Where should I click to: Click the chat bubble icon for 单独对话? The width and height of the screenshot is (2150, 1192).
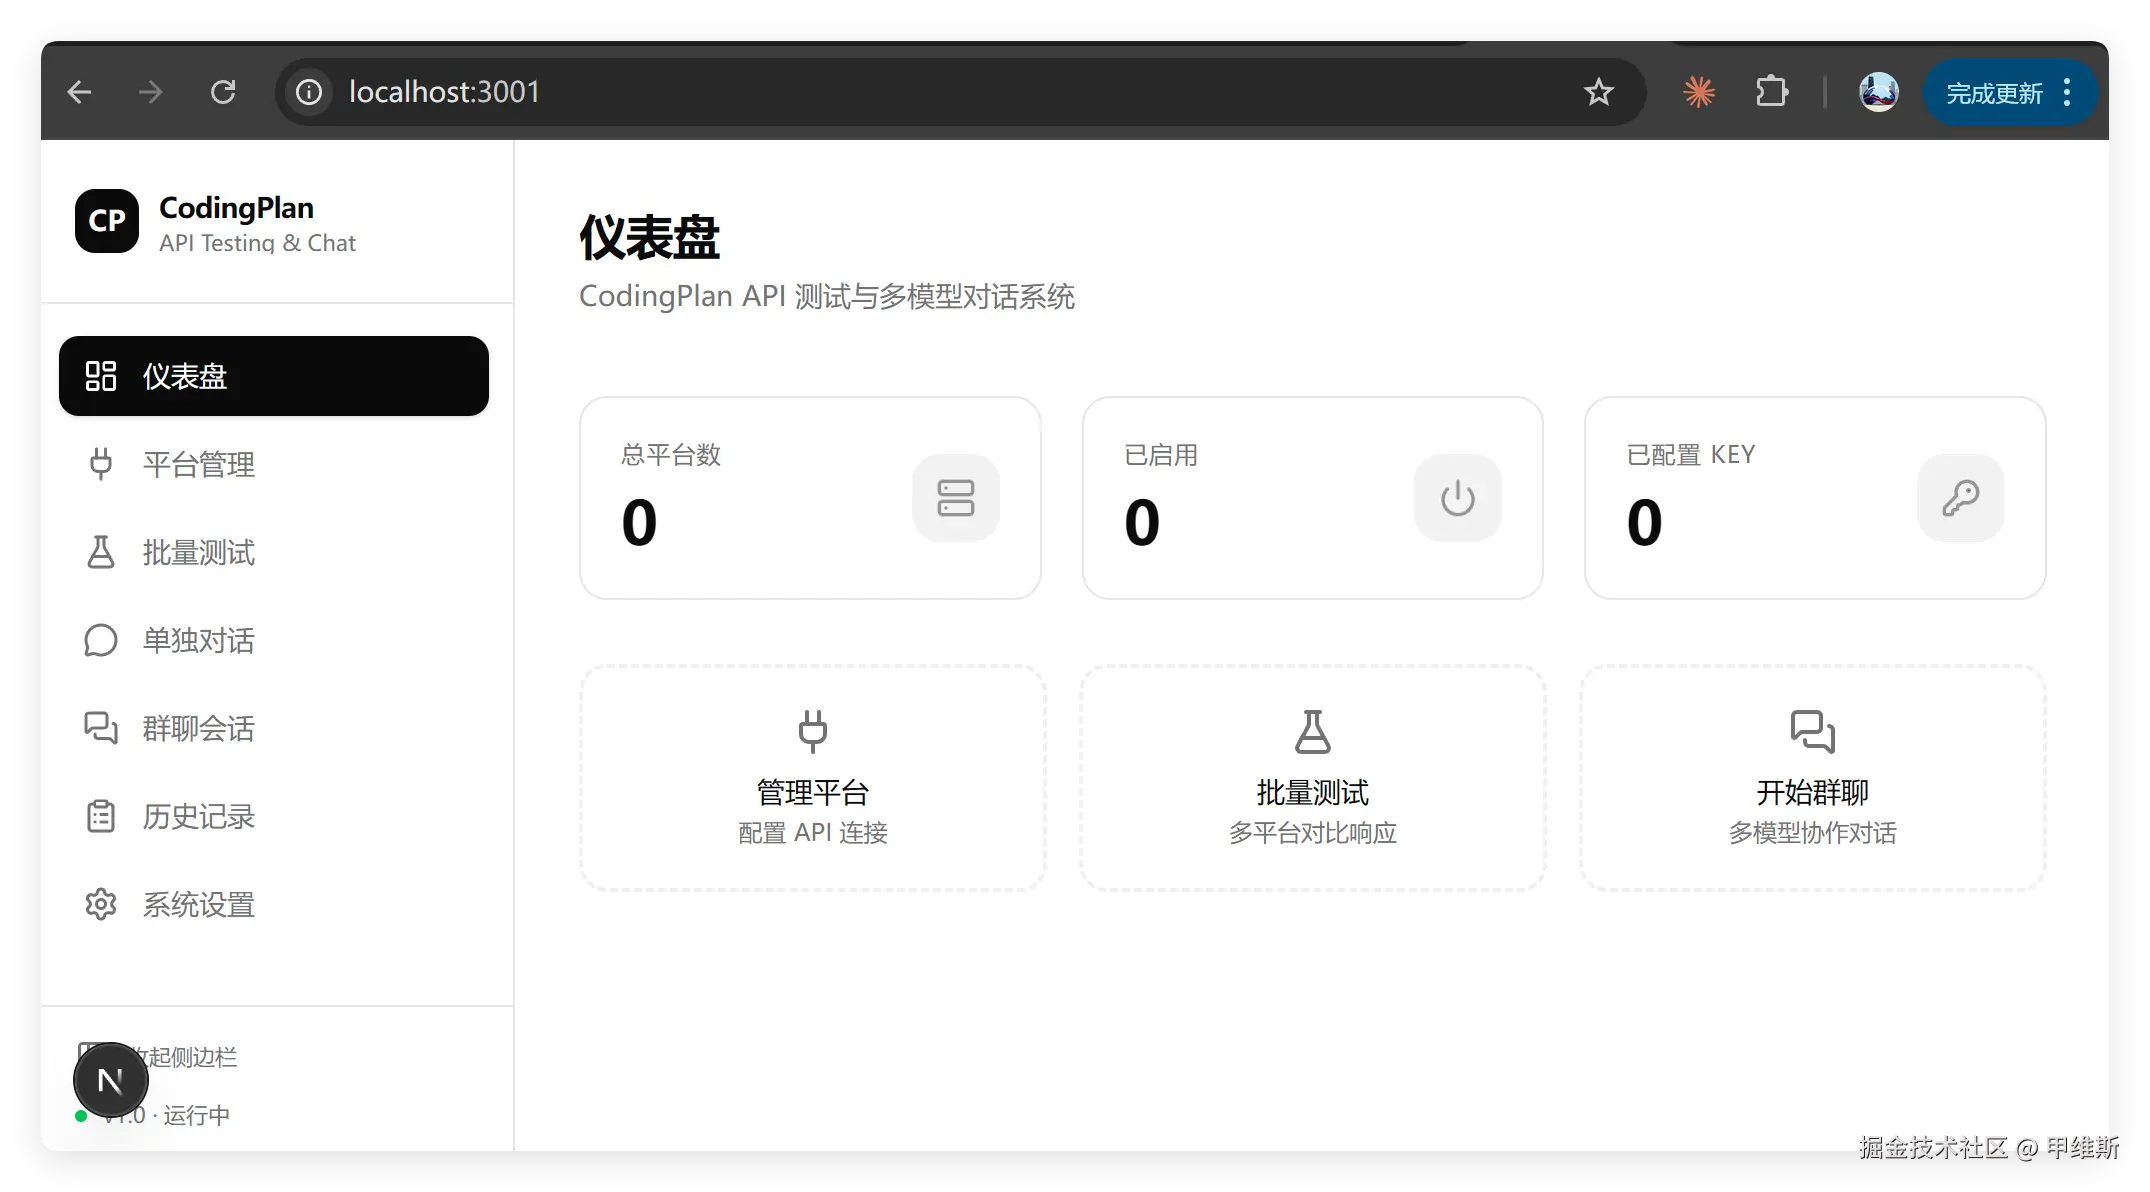point(101,640)
